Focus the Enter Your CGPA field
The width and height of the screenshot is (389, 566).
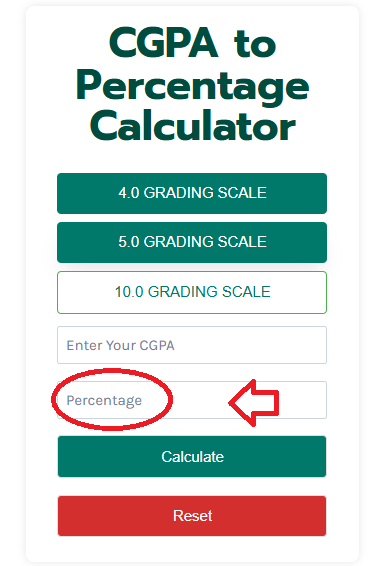(x=192, y=345)
